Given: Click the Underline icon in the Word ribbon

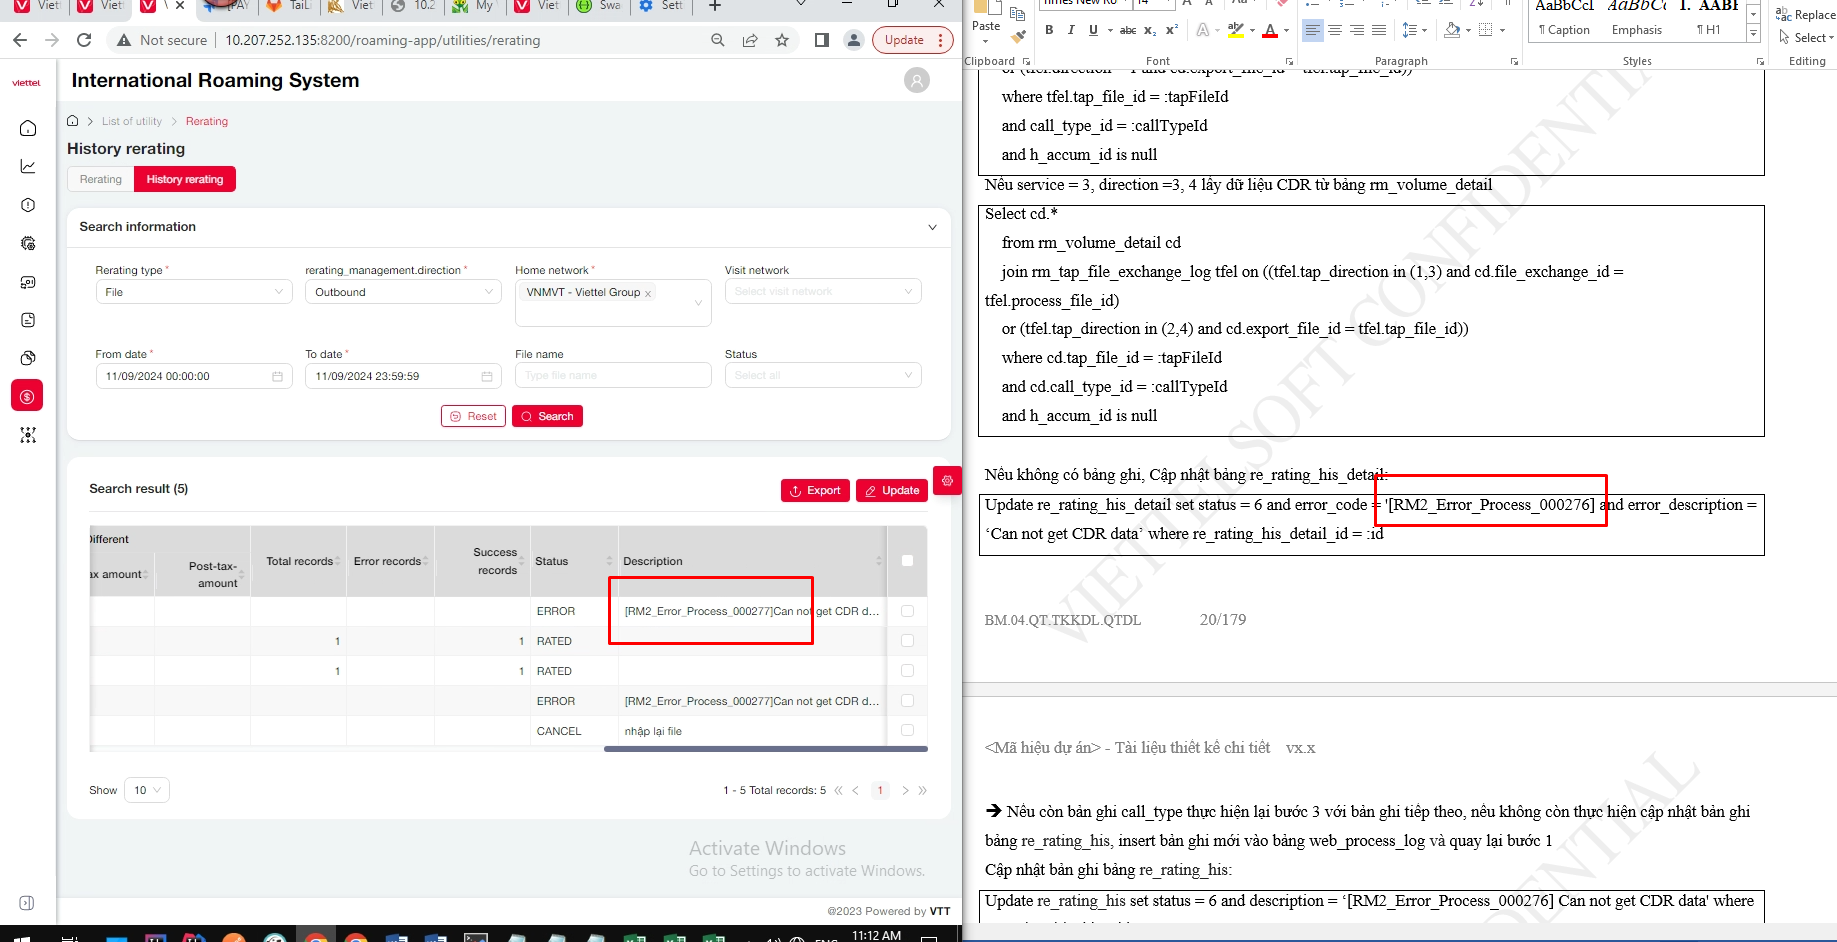Looking at the screenshot, I should click(x=1093, y=30).
